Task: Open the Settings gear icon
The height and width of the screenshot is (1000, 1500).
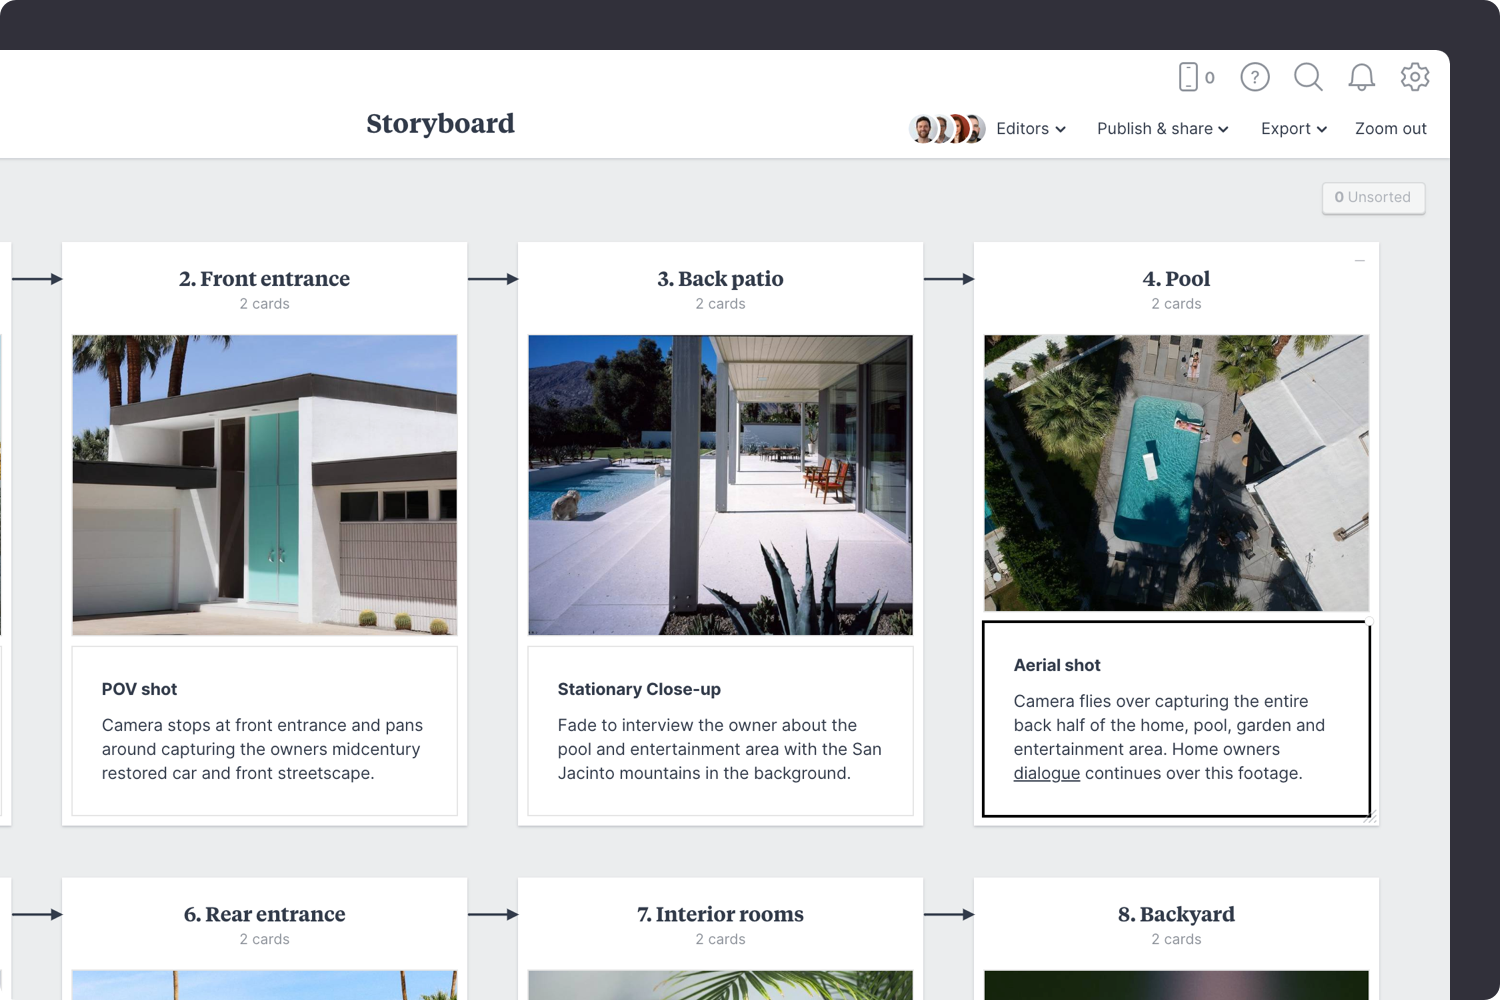Action: 1415,77
